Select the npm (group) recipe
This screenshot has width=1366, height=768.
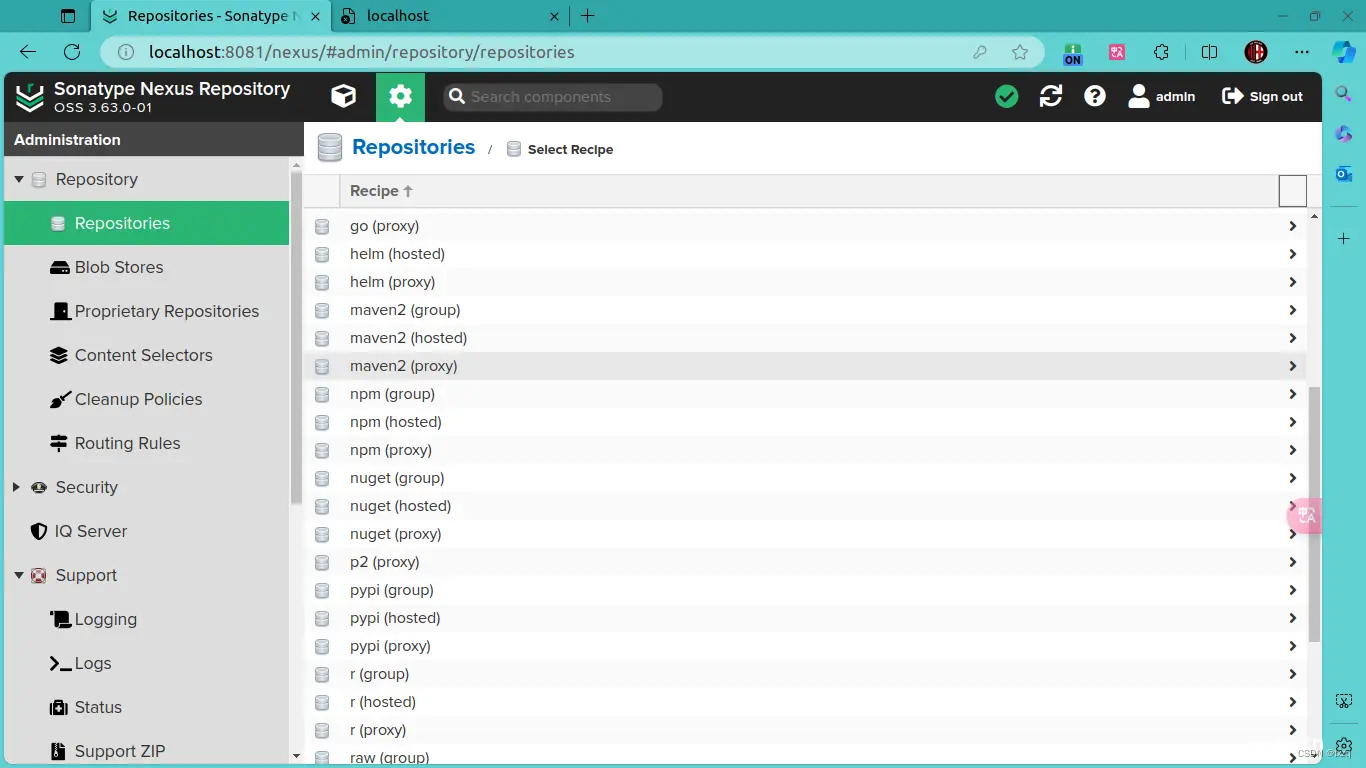pyautogui.click(x=805, y=394)
